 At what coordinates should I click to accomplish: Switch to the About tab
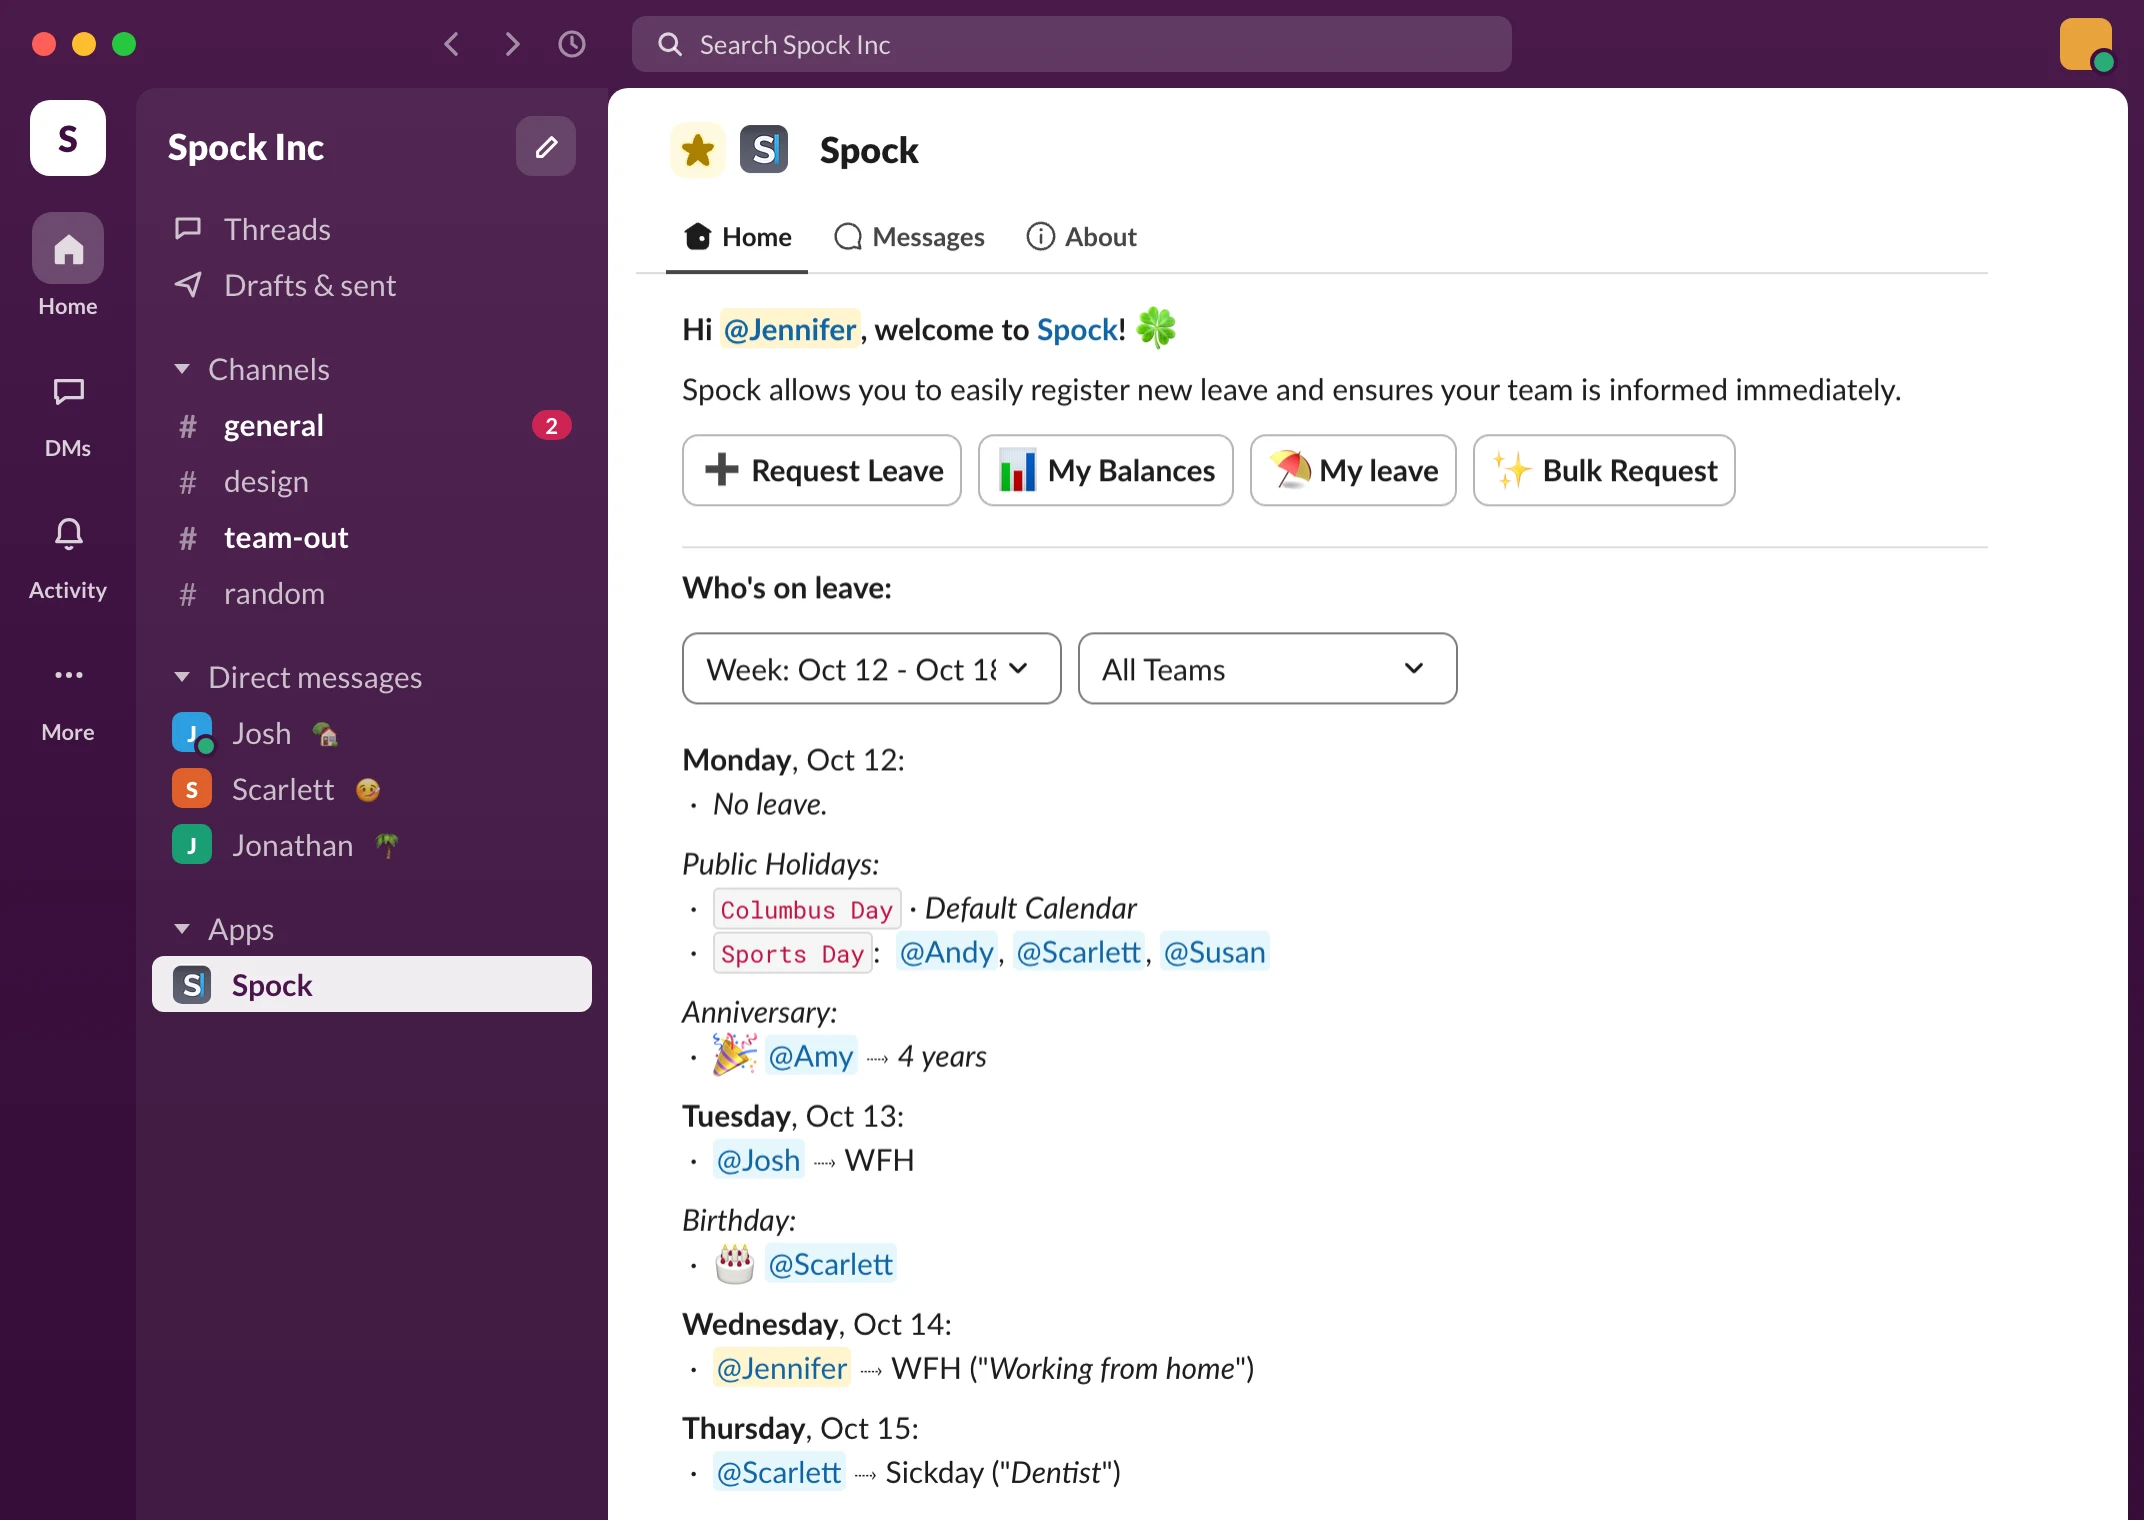[1082, 237]
